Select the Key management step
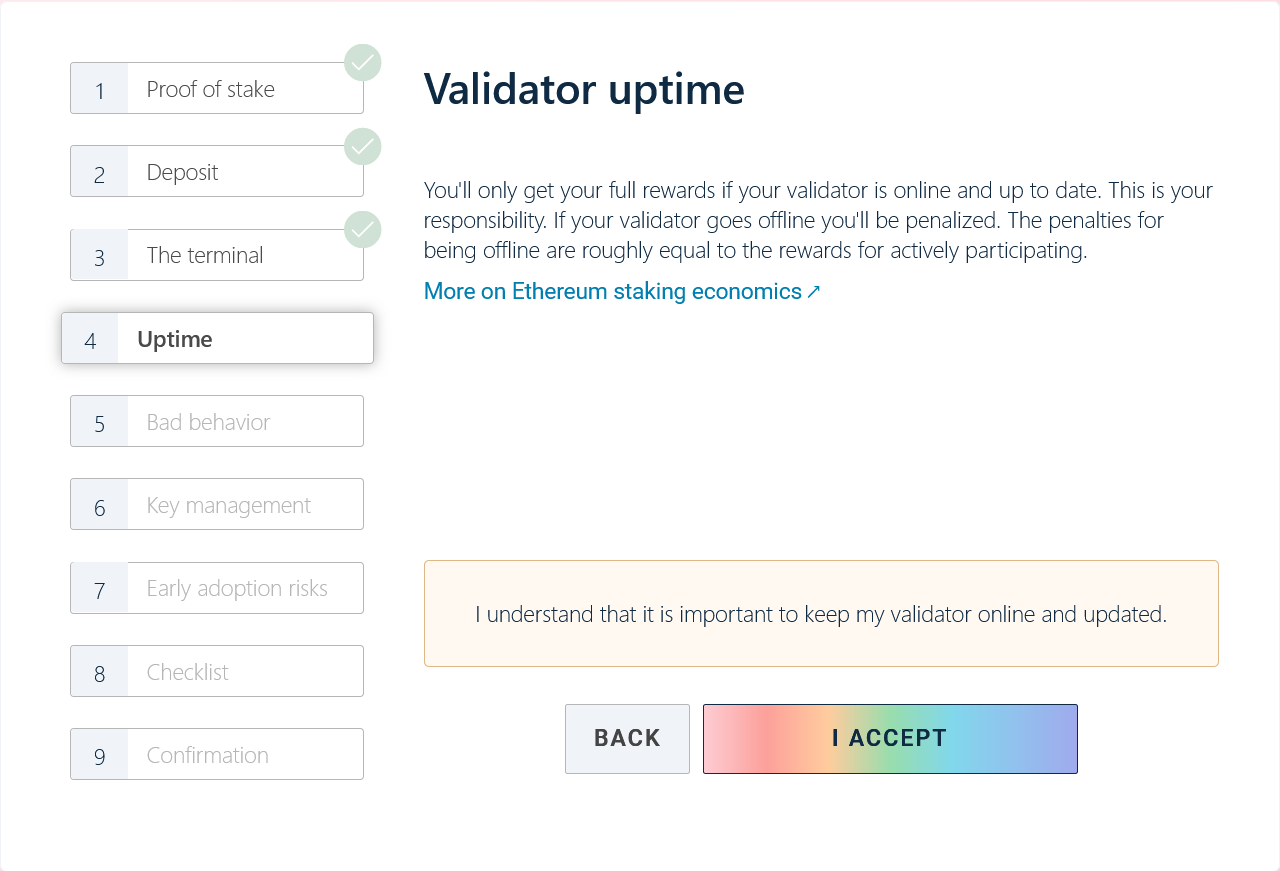 [216, 504]
